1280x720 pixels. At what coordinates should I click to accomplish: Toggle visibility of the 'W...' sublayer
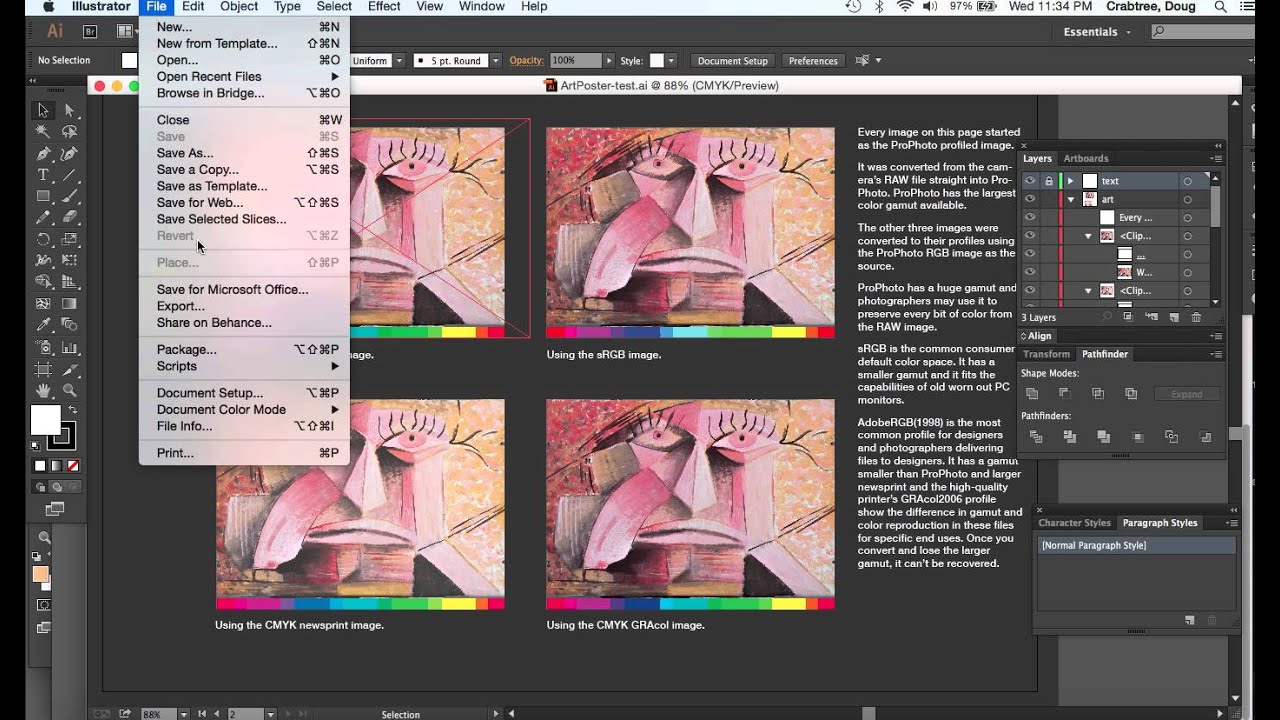[x=1029, y=272]
